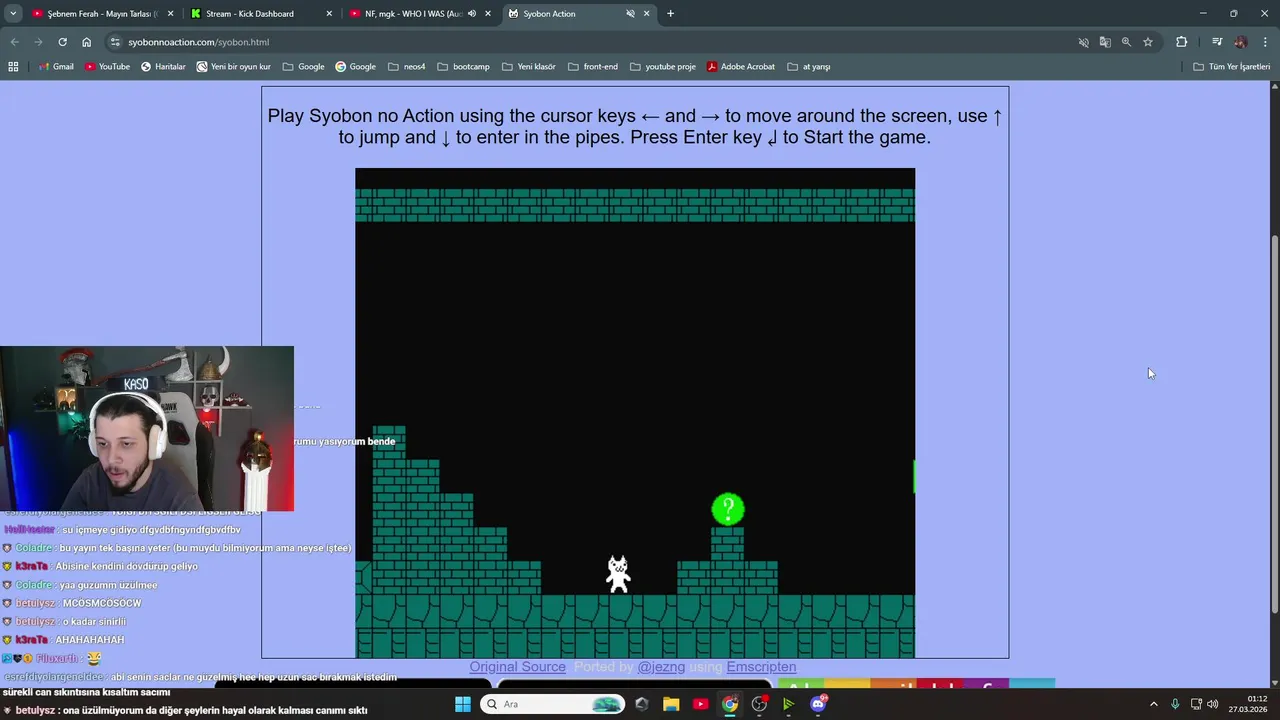The height and width of the screenshot is (720, 1280).
Task: View site information icon in address bar
Action: (x=115, y=42)
